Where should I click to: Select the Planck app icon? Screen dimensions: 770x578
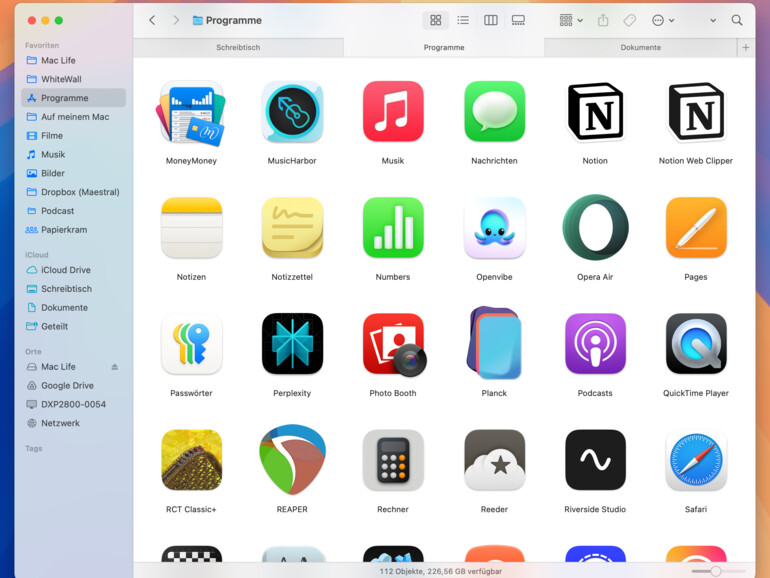pos(494,343)
